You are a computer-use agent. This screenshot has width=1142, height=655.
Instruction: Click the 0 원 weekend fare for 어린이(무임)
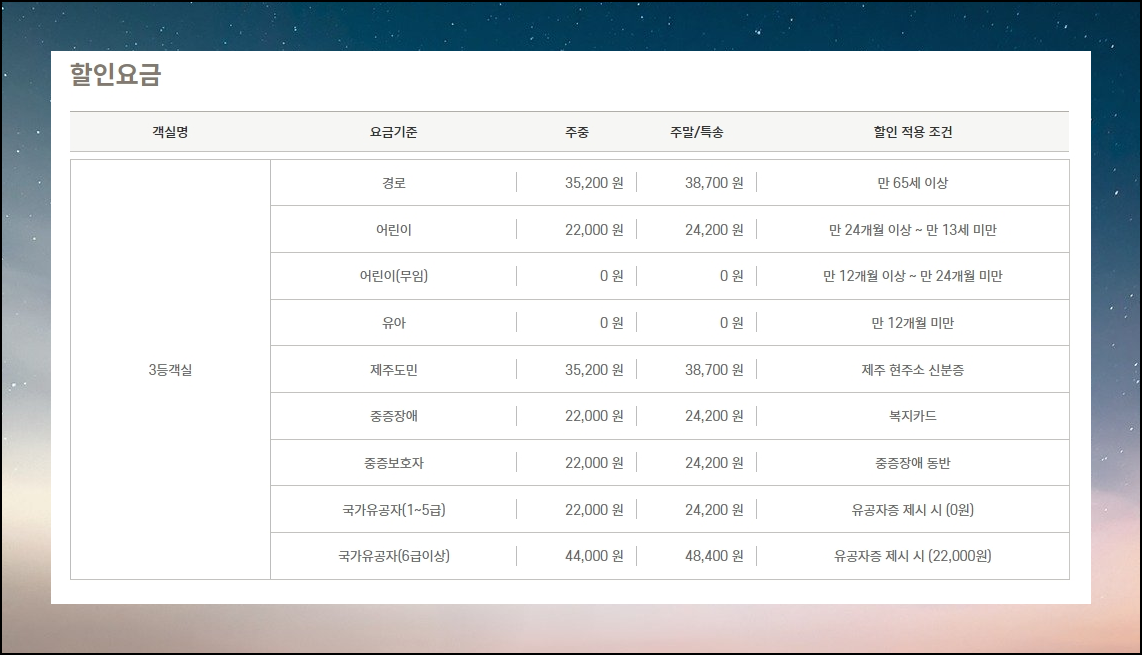[731, 276]
